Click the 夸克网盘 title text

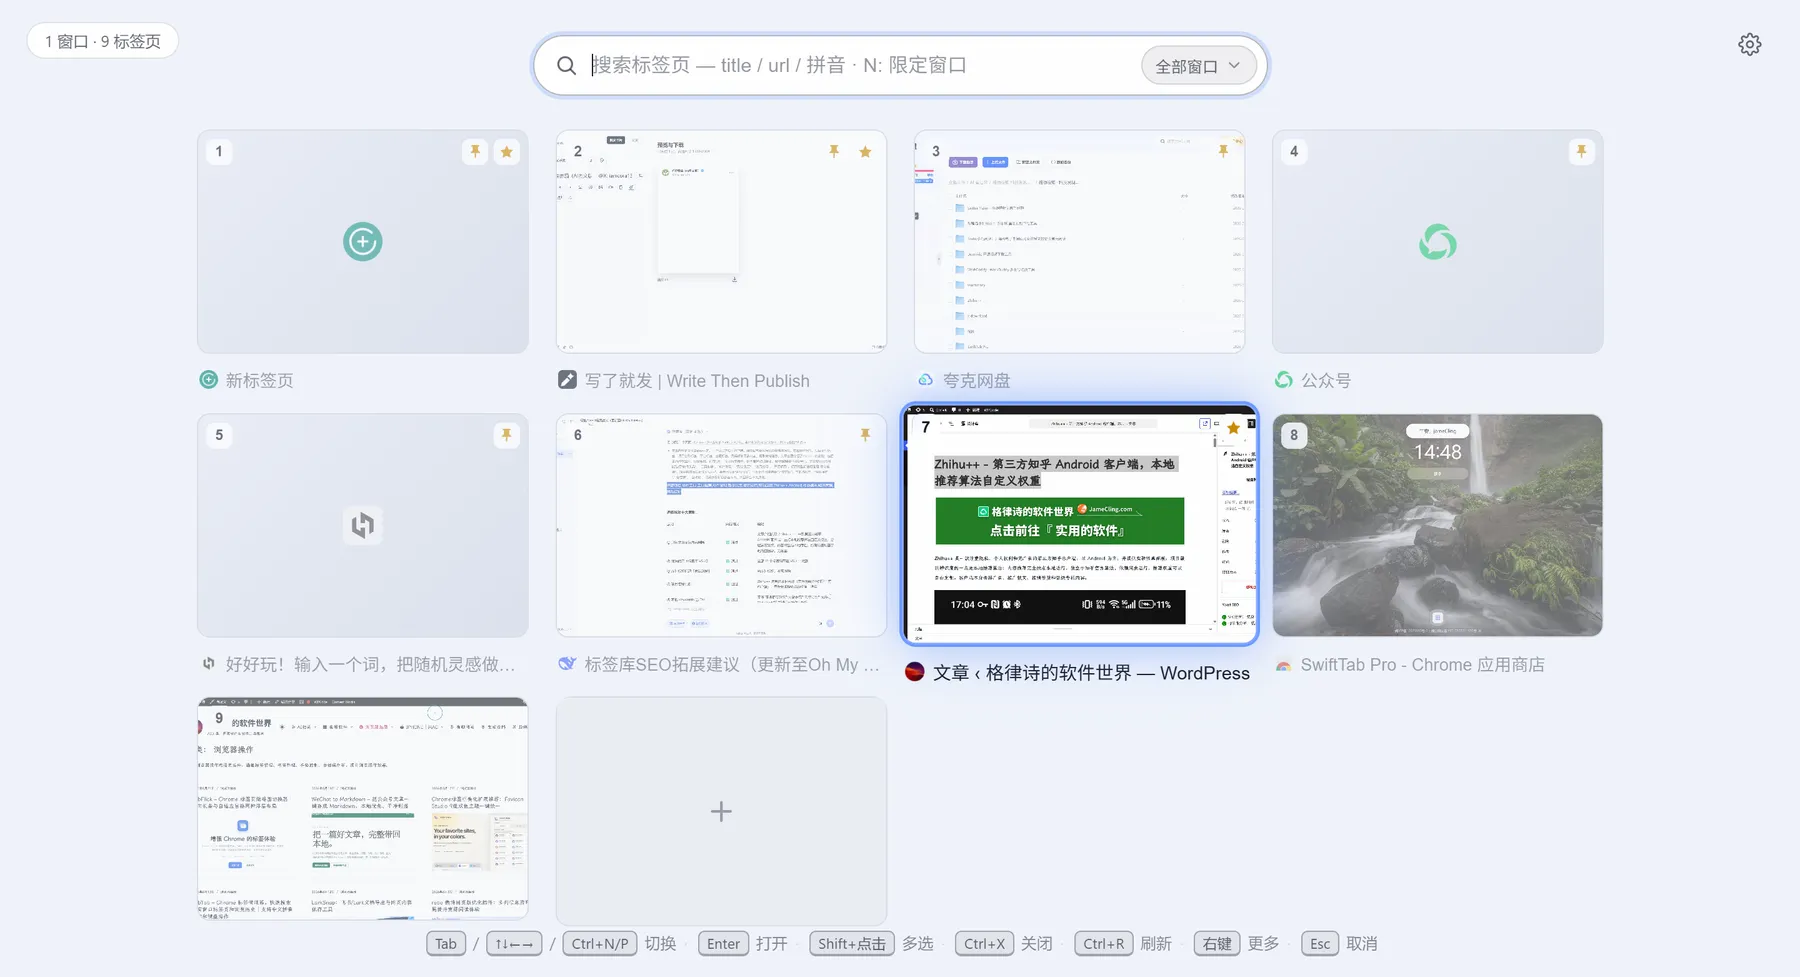click(976, 381)
